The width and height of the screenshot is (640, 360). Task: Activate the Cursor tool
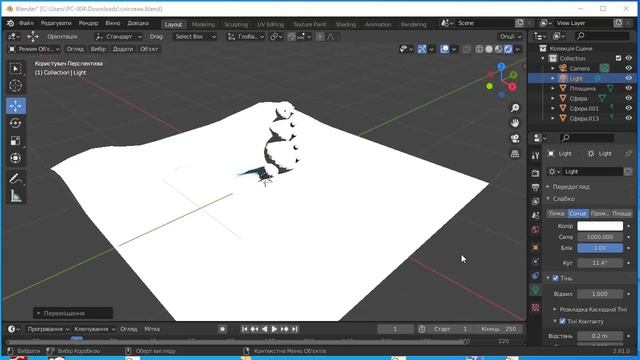pyautogui.click(x=16, y=86)
